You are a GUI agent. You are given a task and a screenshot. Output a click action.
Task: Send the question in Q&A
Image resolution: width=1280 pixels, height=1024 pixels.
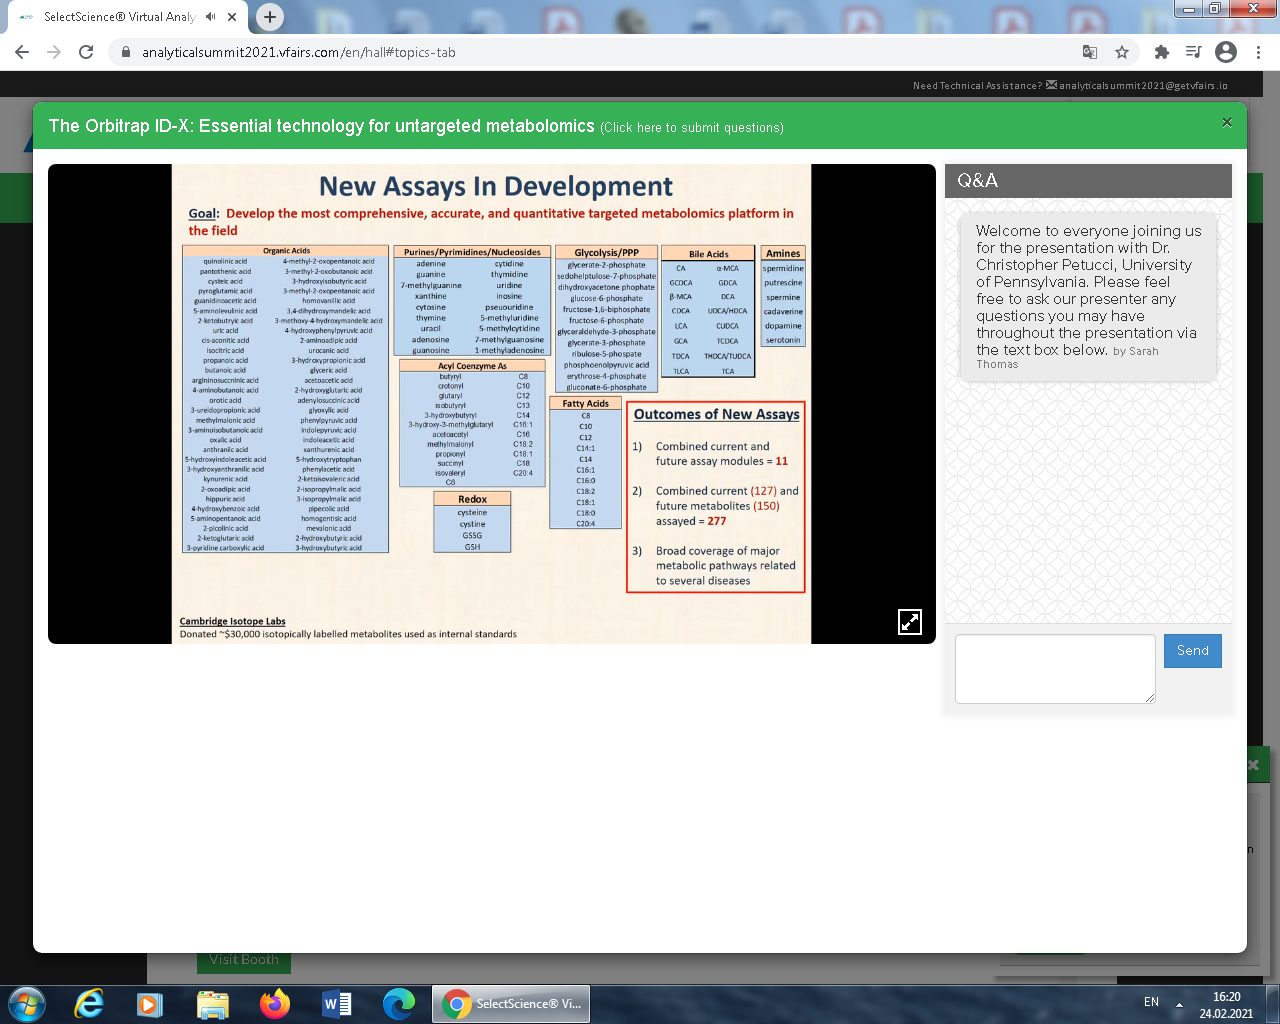click(1192, 651)
